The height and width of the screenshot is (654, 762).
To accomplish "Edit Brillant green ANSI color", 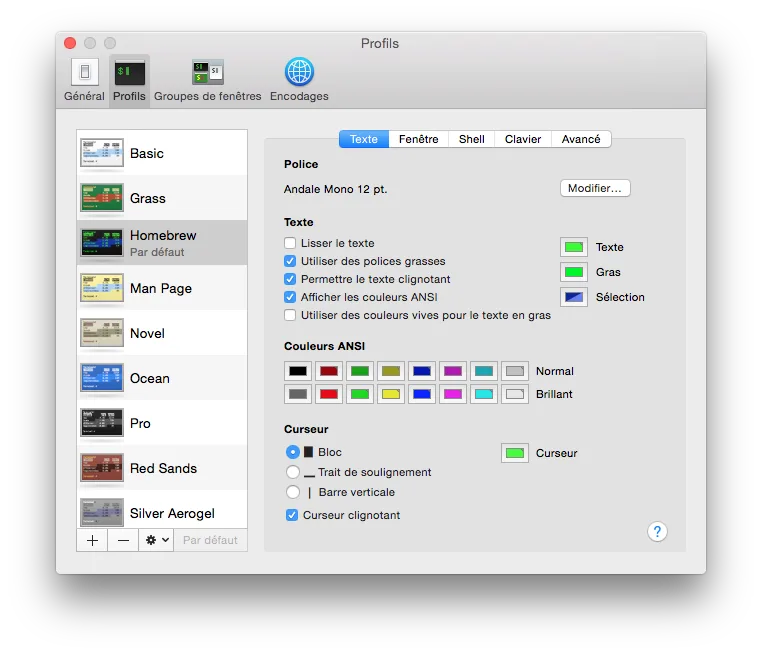I will click(360, 394).
